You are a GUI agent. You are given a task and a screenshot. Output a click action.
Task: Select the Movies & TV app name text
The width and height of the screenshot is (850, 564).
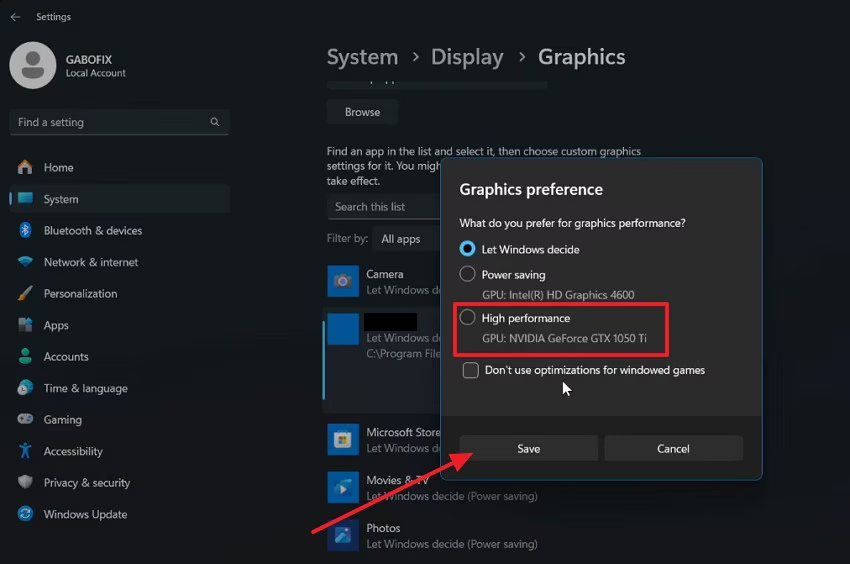[397, 480]
